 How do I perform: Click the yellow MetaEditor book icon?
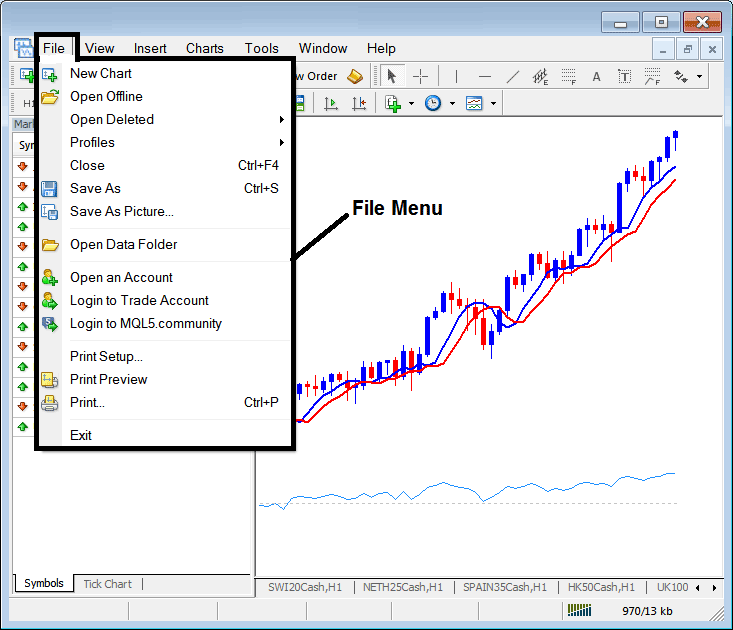click(x=355, y=76)
